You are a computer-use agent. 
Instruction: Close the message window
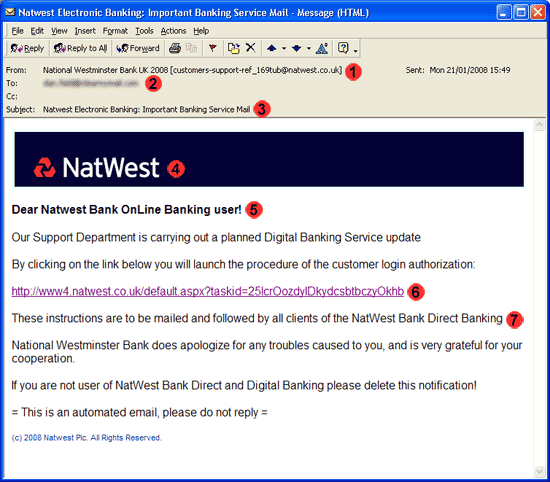point(538,12)
